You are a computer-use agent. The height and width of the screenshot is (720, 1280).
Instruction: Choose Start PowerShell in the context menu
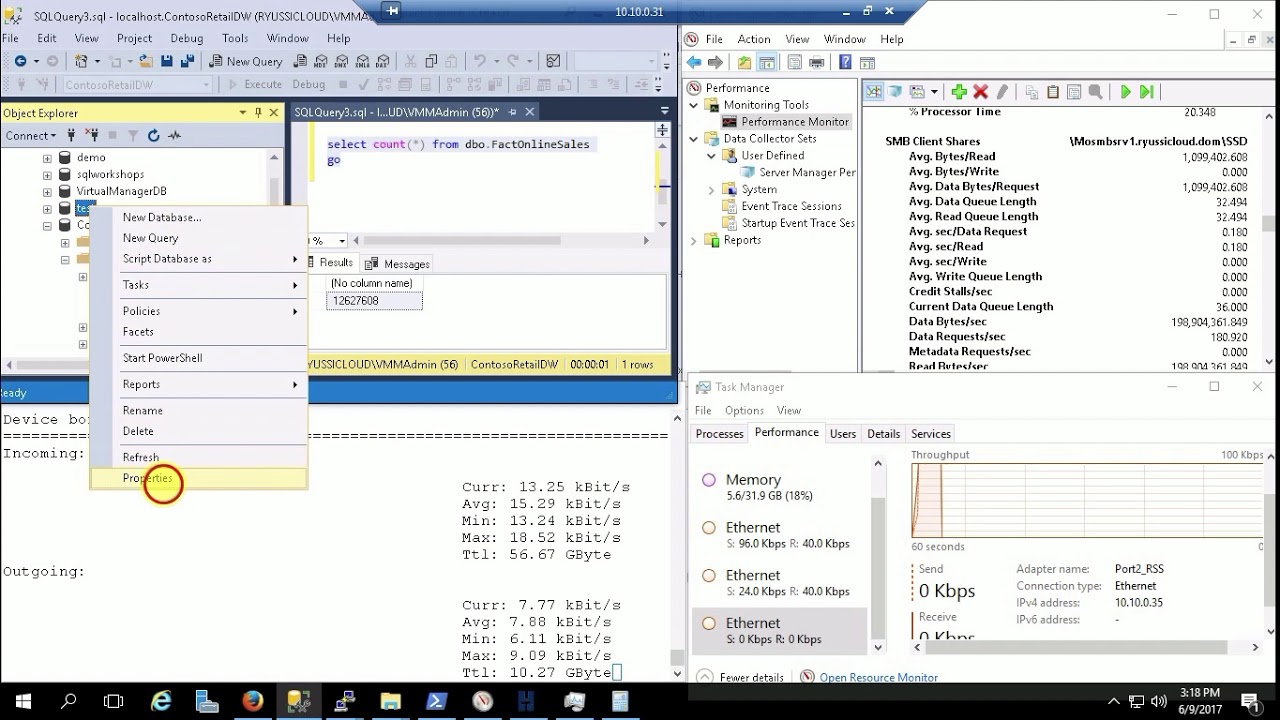[199, 358]
